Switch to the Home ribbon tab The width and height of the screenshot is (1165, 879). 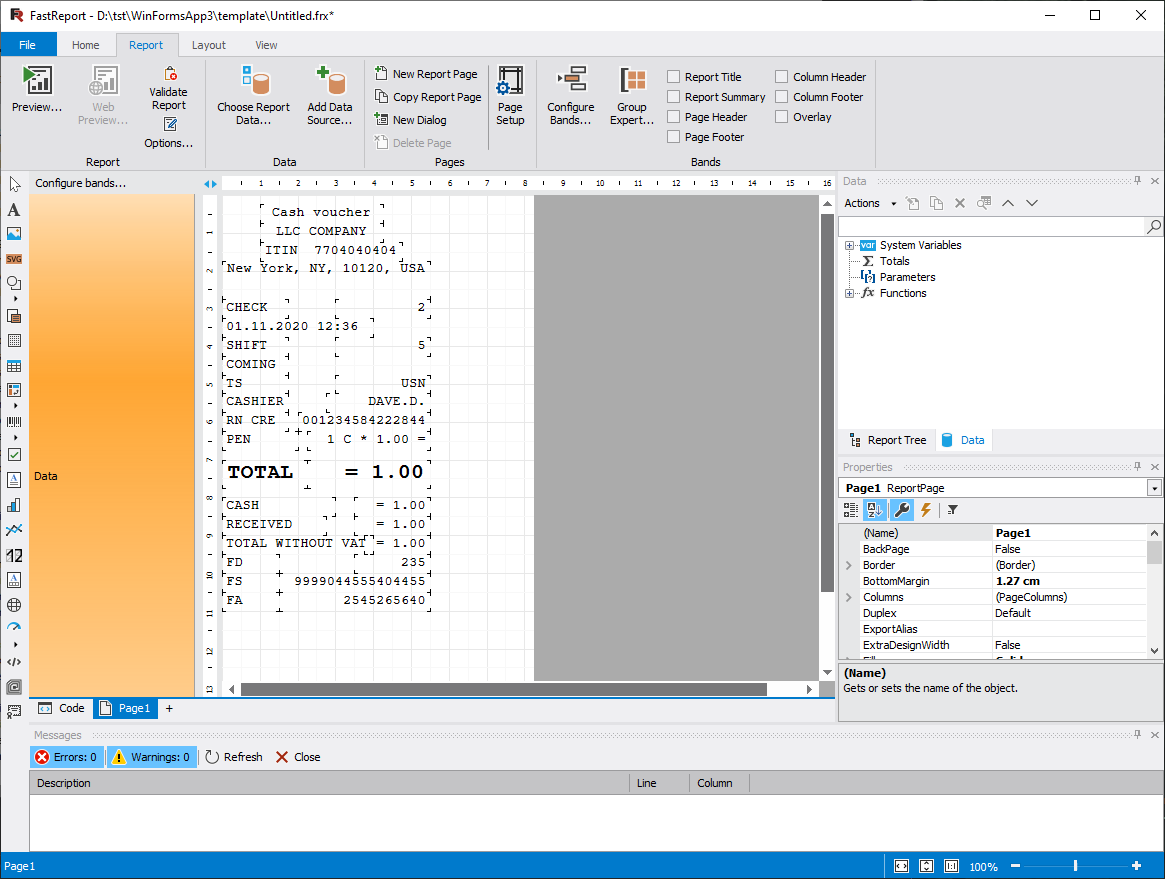click(x=85, y=45)
